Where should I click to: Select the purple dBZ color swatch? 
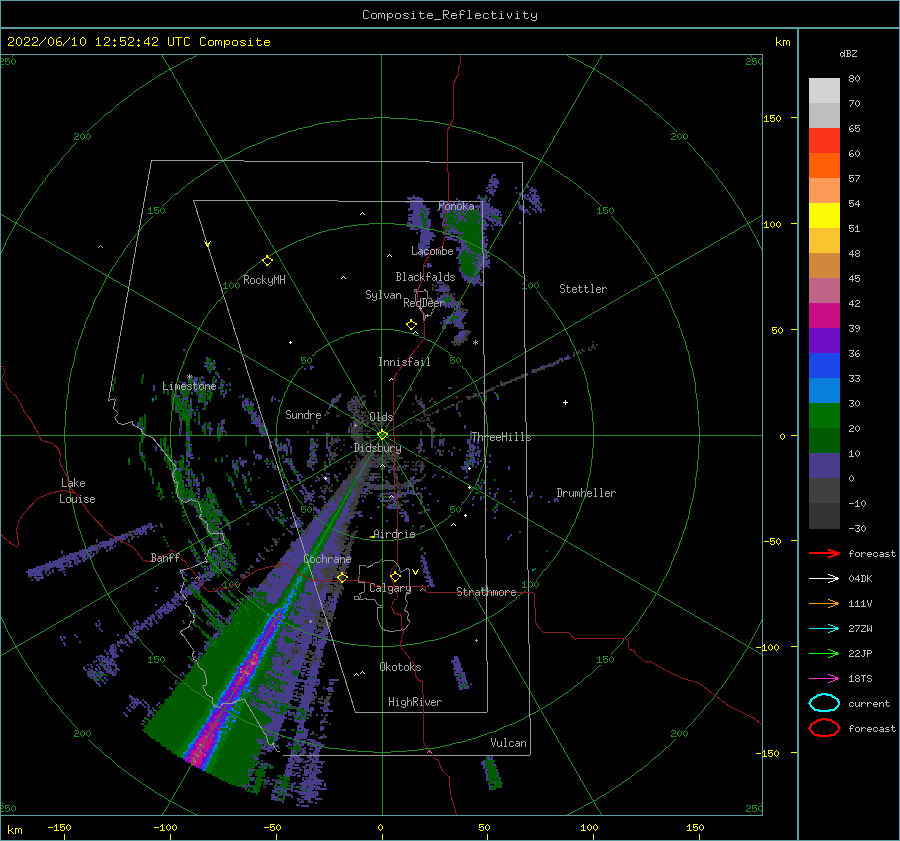click(x=824, y=341)
